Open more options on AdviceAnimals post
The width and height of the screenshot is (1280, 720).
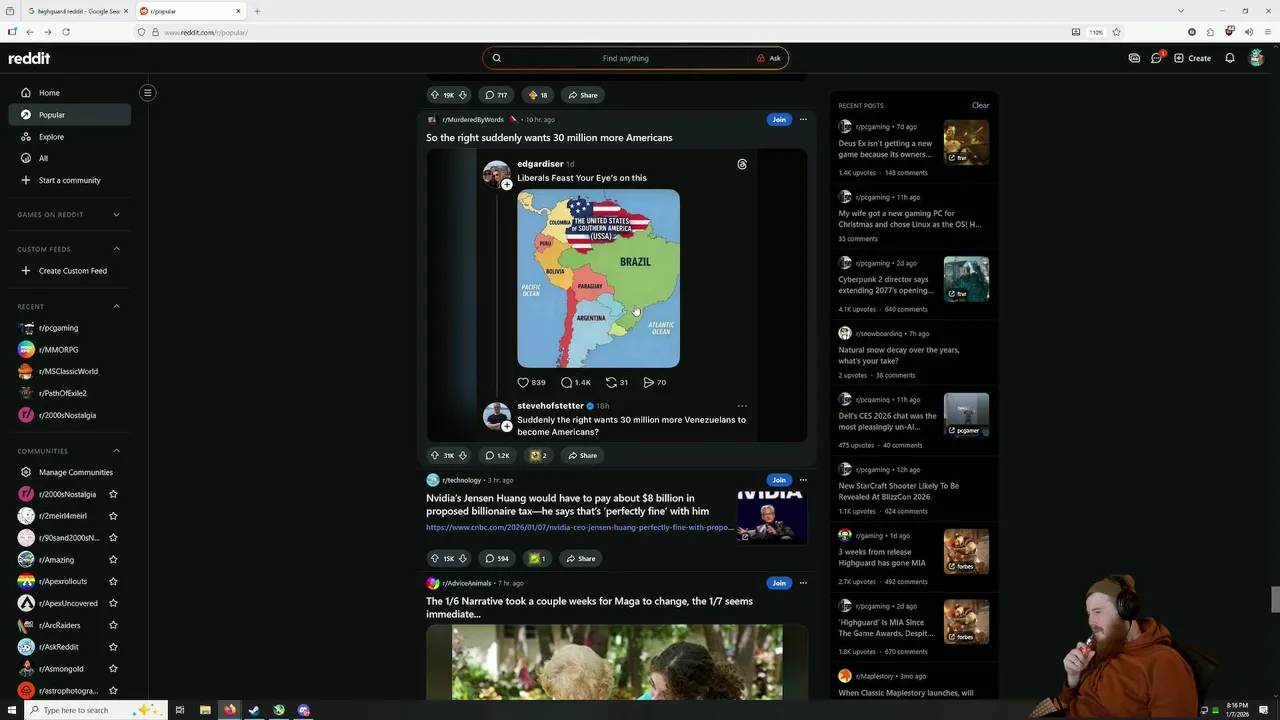803,583
